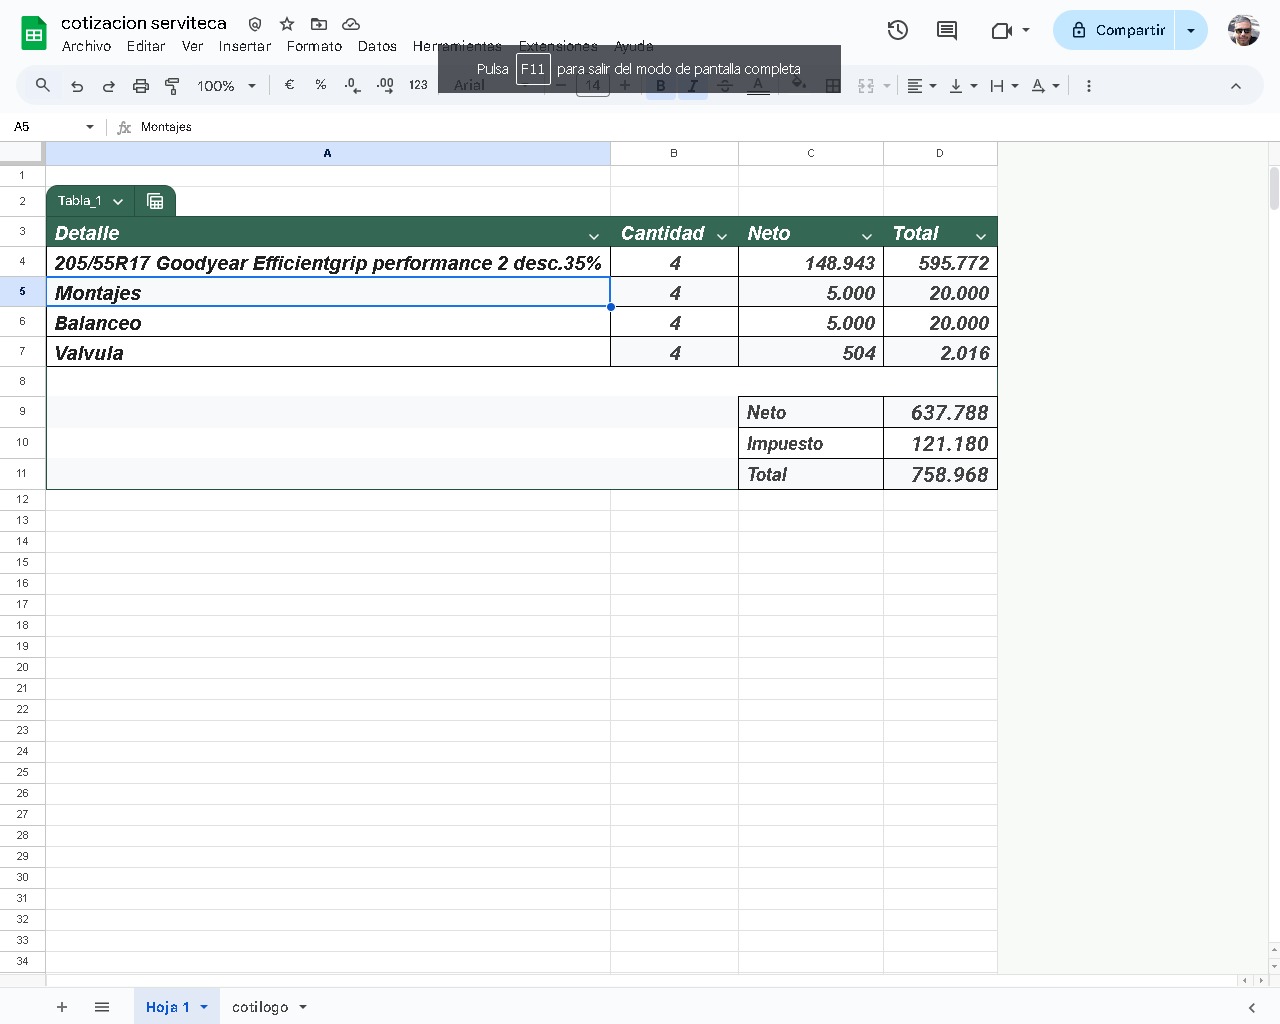Open the cotilogo tab menu arrow
The image size is (1280, 1024).
pos(303,1007)
